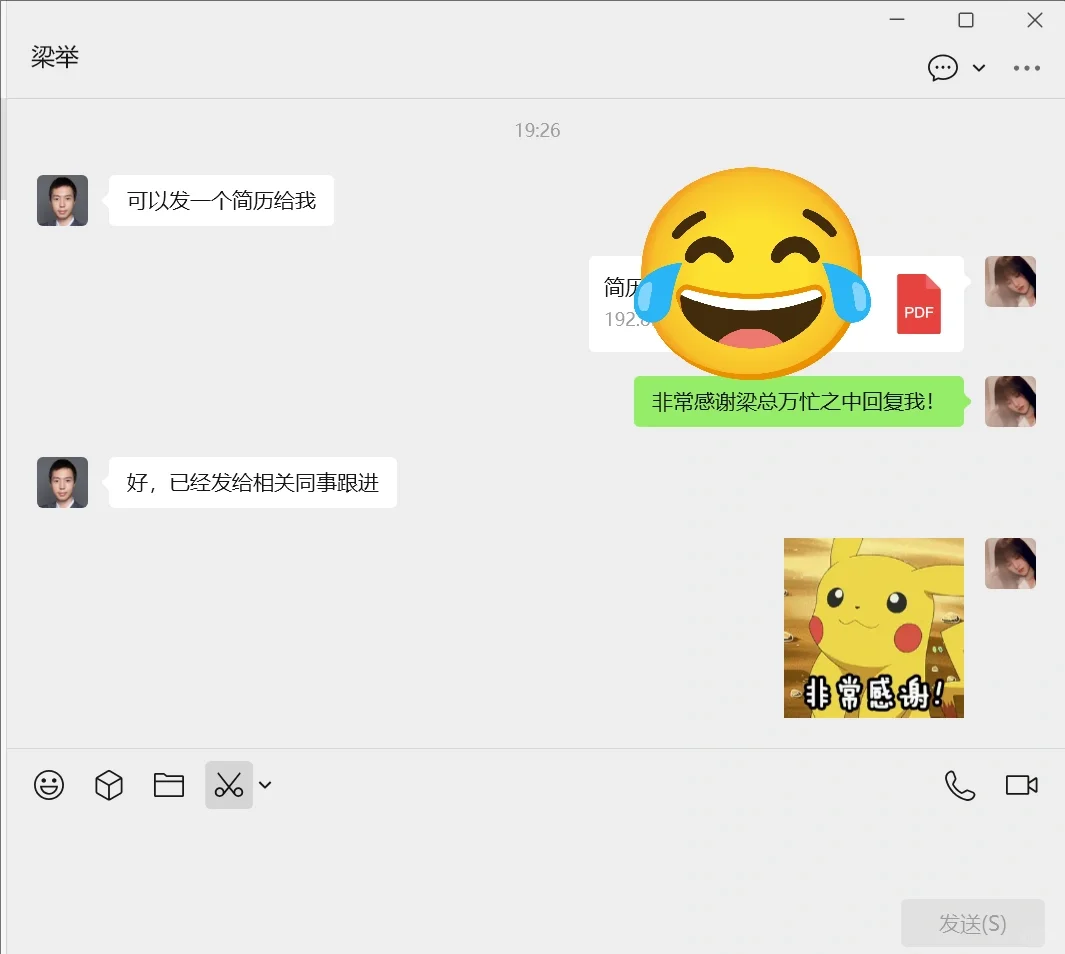Click avatar beside 好，已经发给相关同事跟进
Image resolution: width=1065 pixels, height=954 pixels.
62,482
